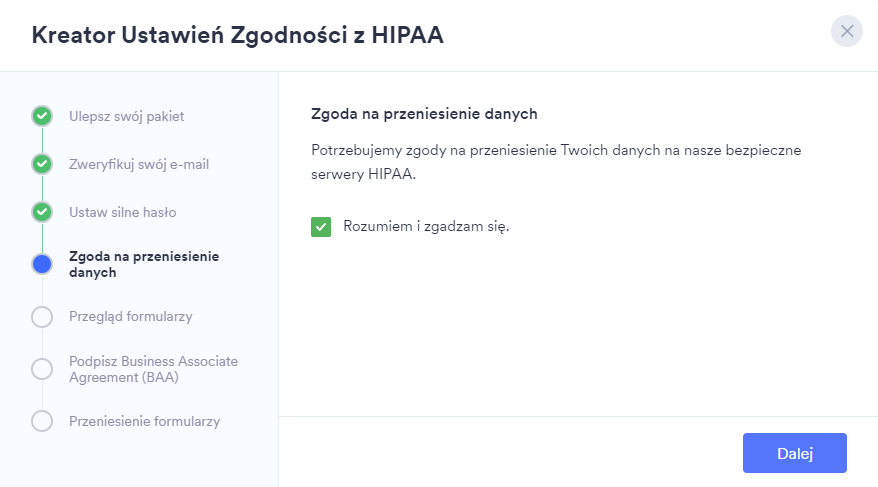Click the empty circle beside Przeniesienie formularzy

coord(42,421)
